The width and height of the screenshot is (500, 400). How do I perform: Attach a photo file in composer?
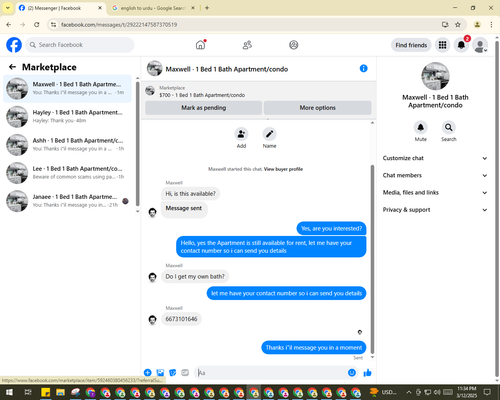point(160,373)
